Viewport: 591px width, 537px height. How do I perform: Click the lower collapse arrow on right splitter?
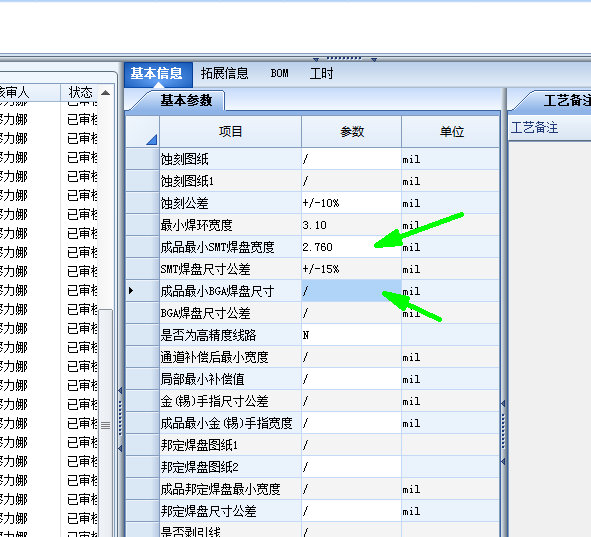tap(503, 461)
